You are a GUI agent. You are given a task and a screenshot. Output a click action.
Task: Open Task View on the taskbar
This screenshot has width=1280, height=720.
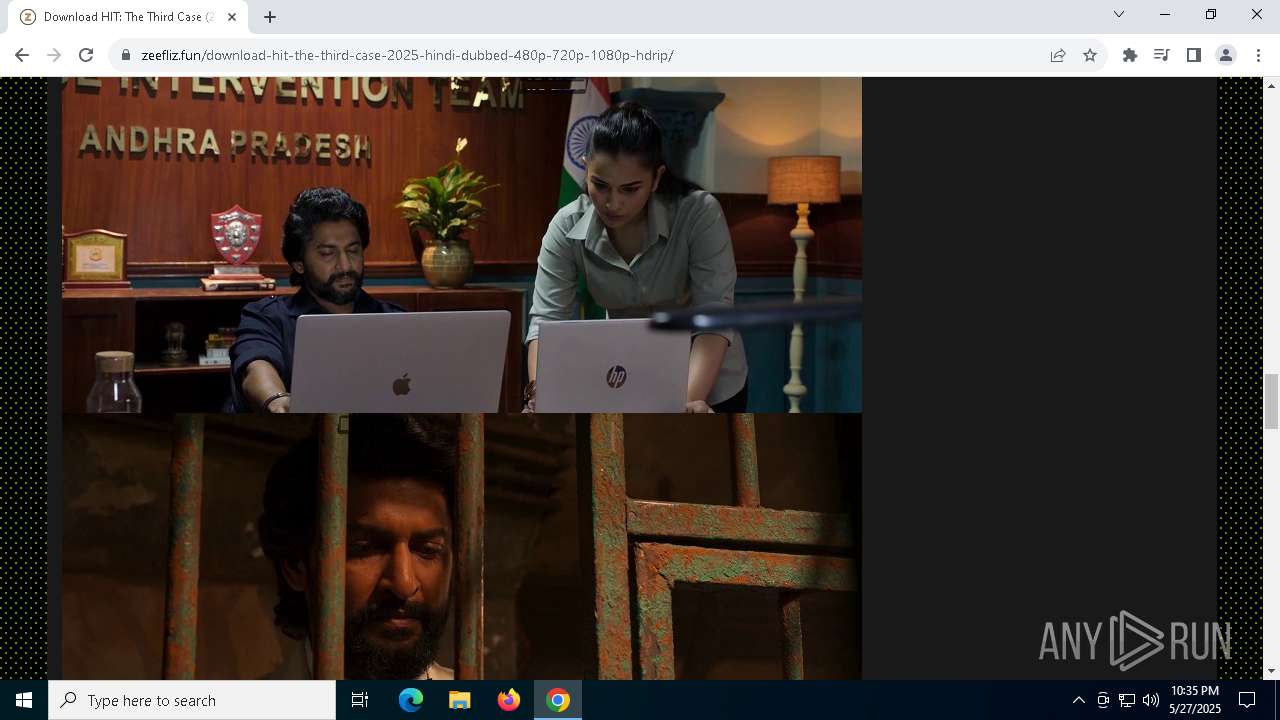[360, 700]
